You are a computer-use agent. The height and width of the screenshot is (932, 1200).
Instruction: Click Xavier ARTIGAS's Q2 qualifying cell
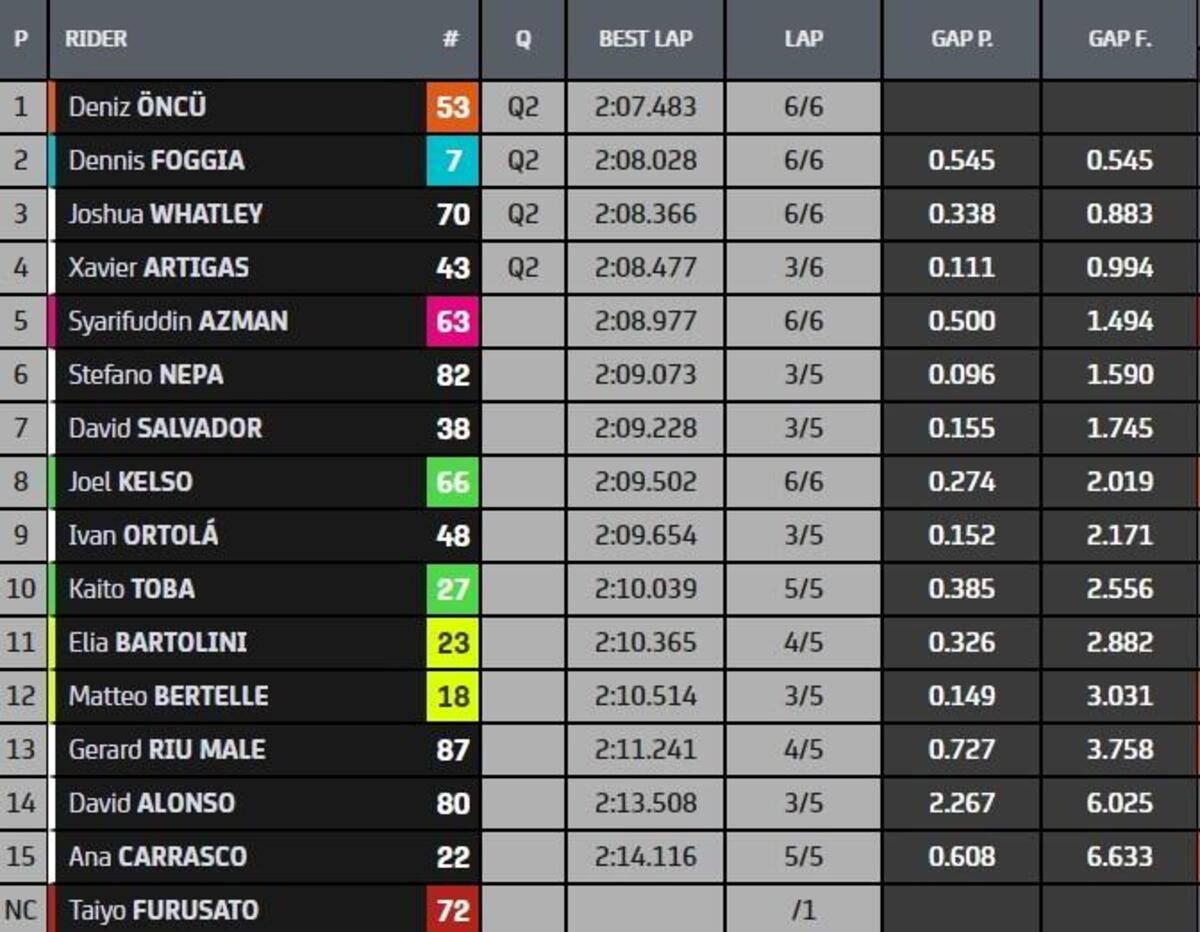pyautogui.click(x=523, y=268)
